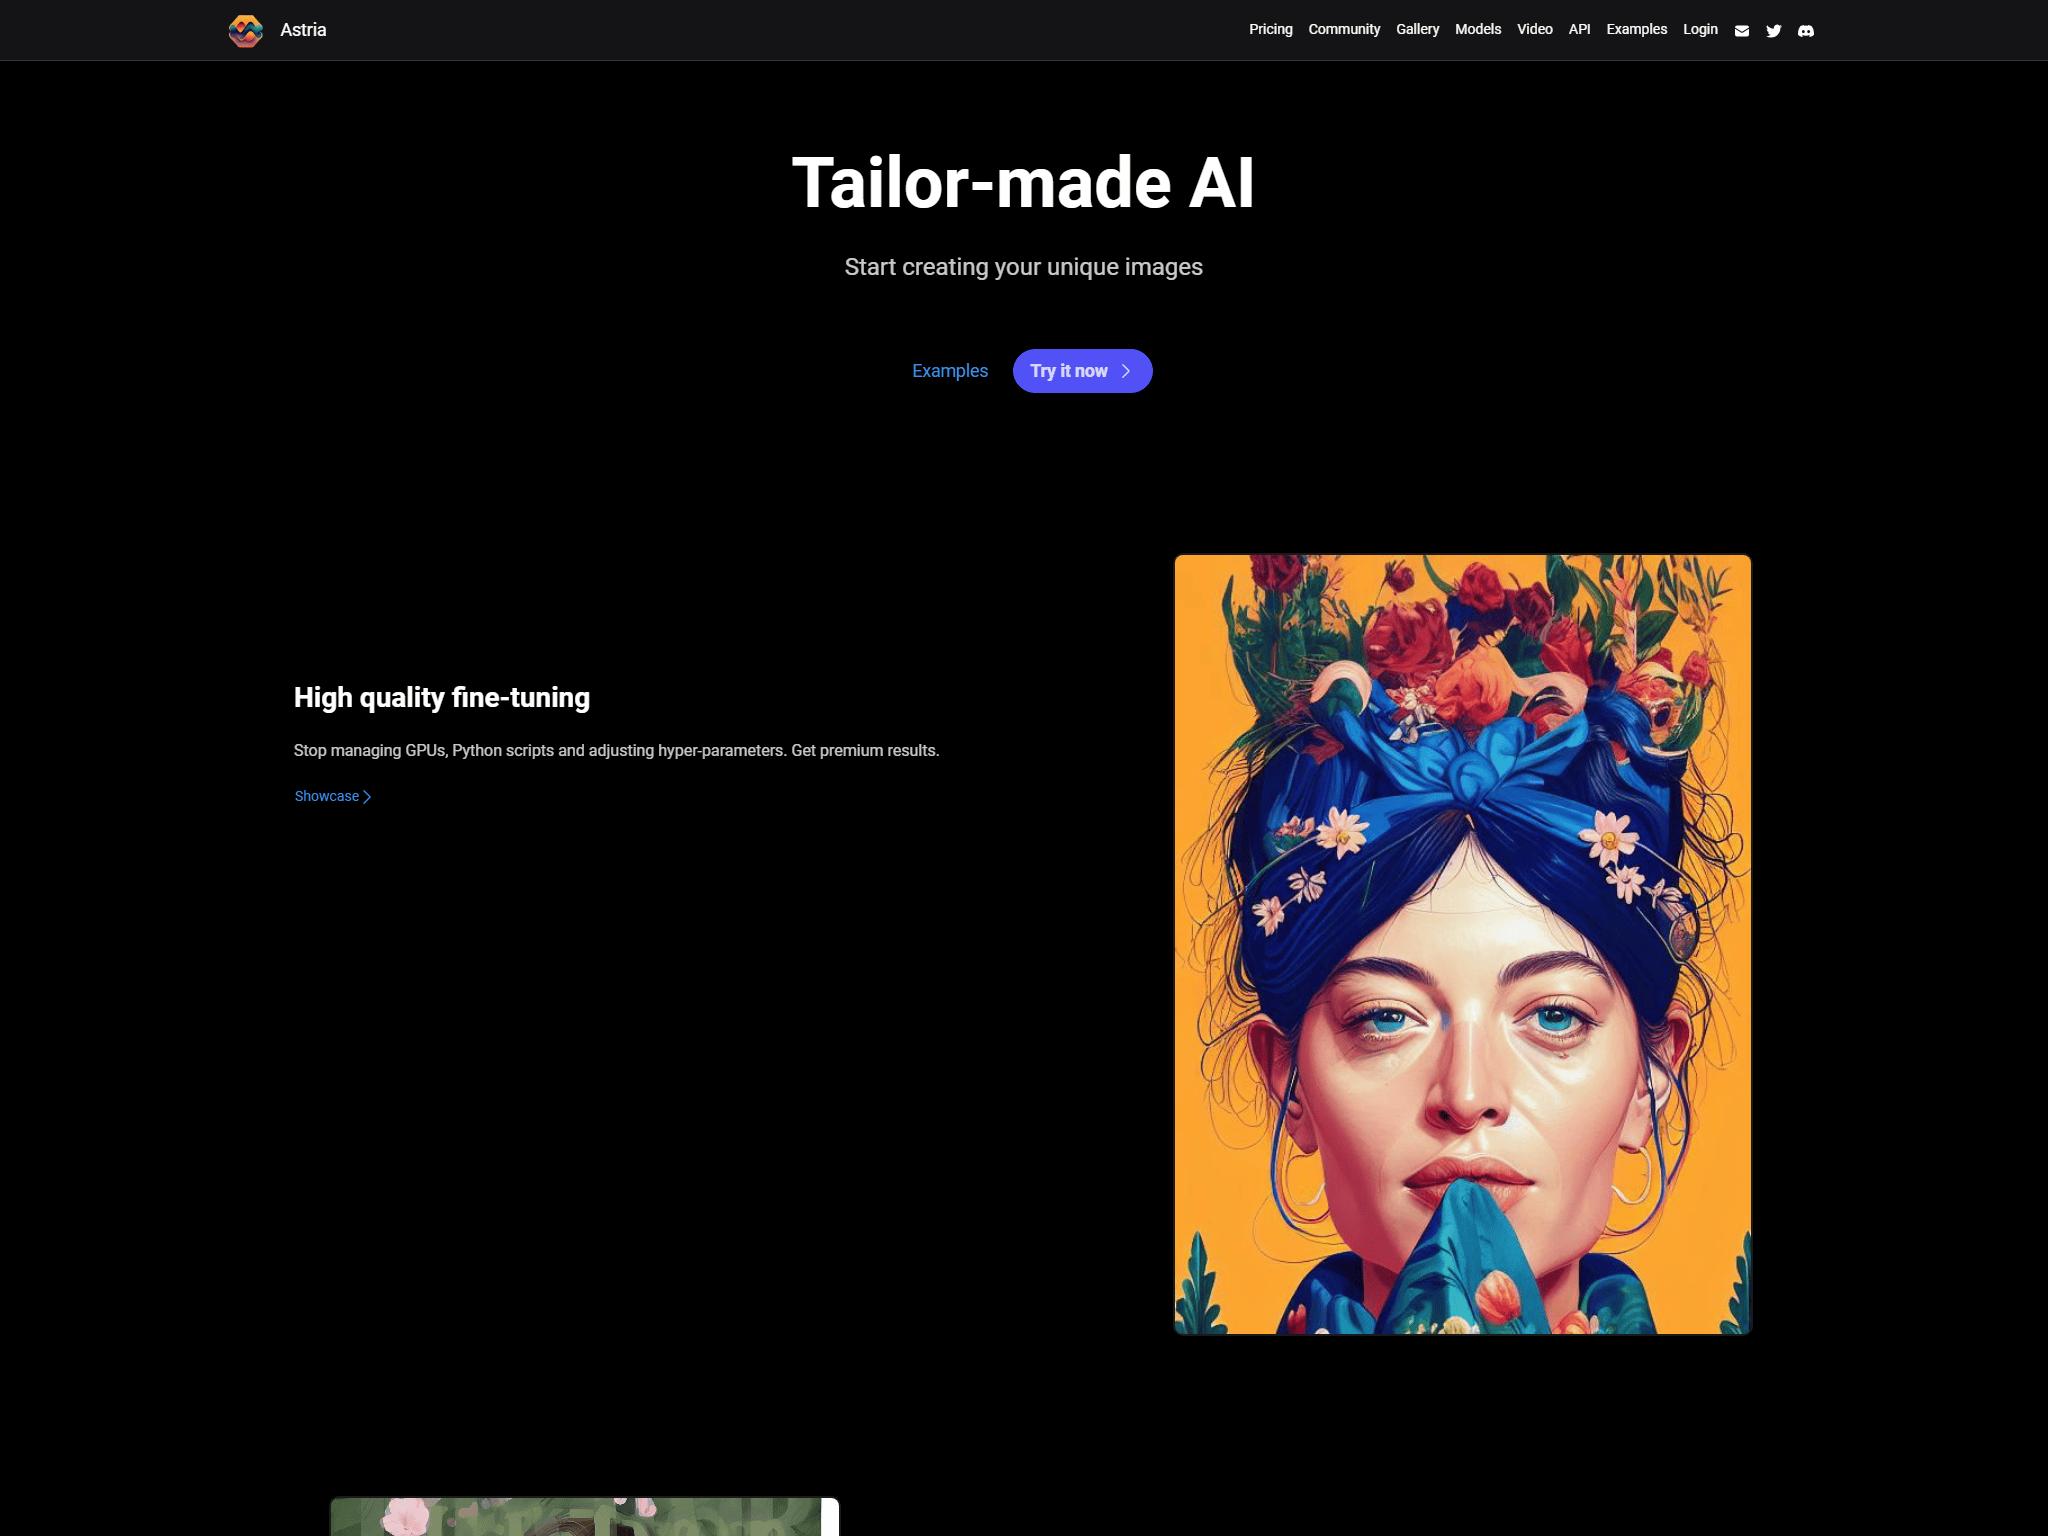Click the partially visible green image card
This screenshot has height=1536, width=2048.
pos(585,1516)
